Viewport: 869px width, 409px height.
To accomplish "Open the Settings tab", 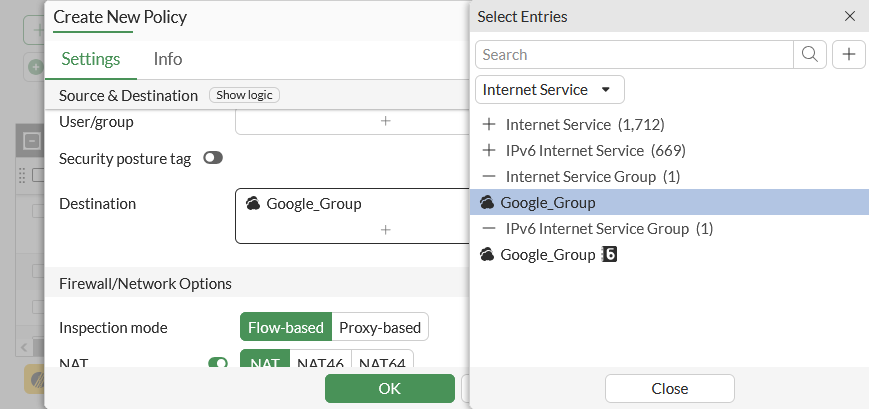I will coord(91,59).
